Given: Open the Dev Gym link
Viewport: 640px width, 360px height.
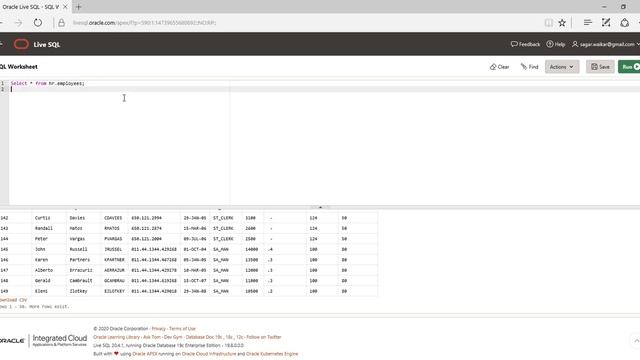Looking at the screenshot, I should click(x=173, y=337).
